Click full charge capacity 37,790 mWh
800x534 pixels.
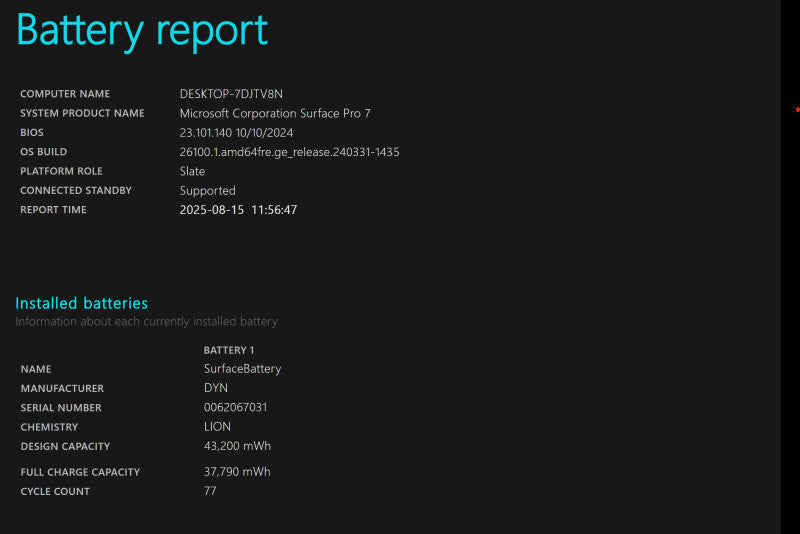237,472
